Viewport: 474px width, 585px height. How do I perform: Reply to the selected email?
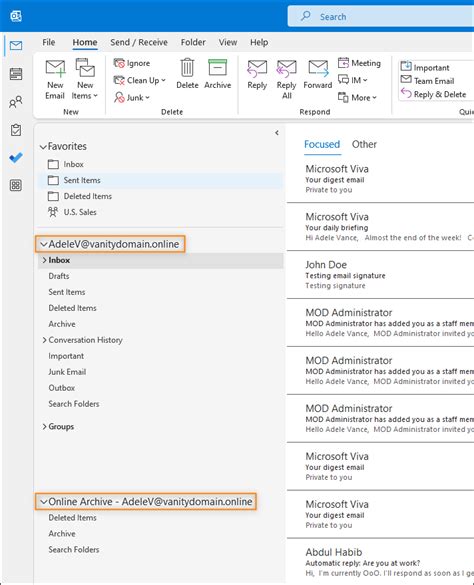[x=257, y=75]
